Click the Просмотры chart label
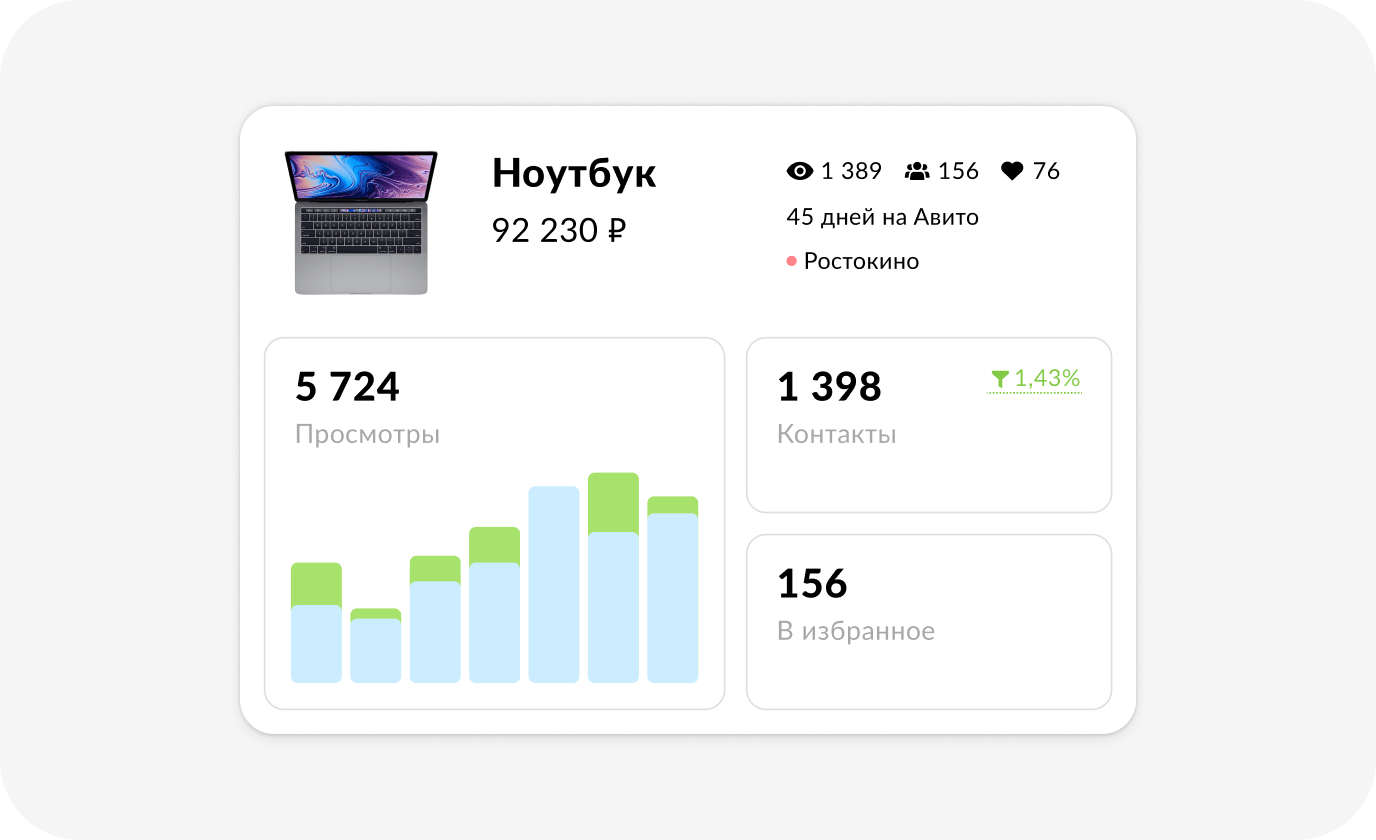 click(367, 435)
